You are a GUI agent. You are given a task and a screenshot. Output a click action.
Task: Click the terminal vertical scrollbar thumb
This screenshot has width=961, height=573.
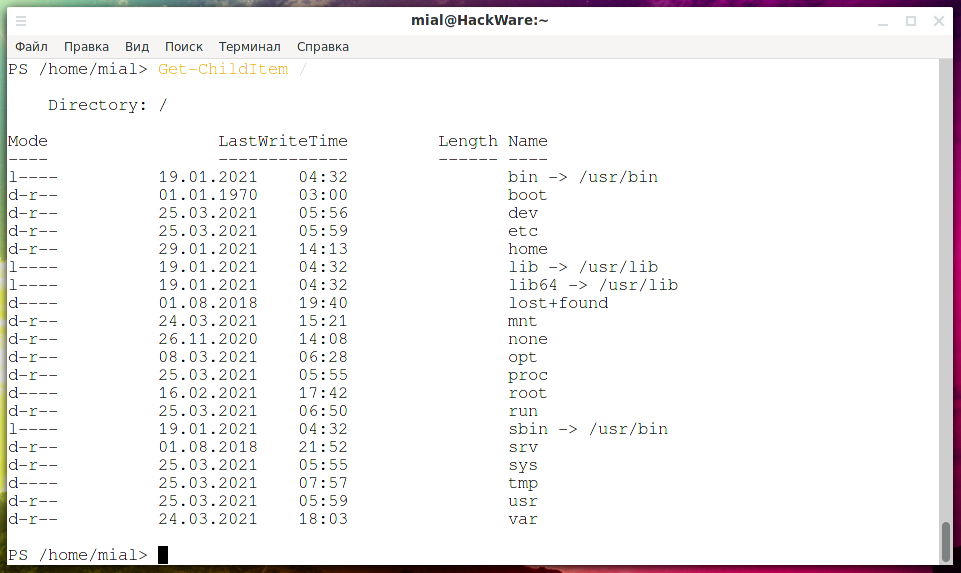(946, 541)
